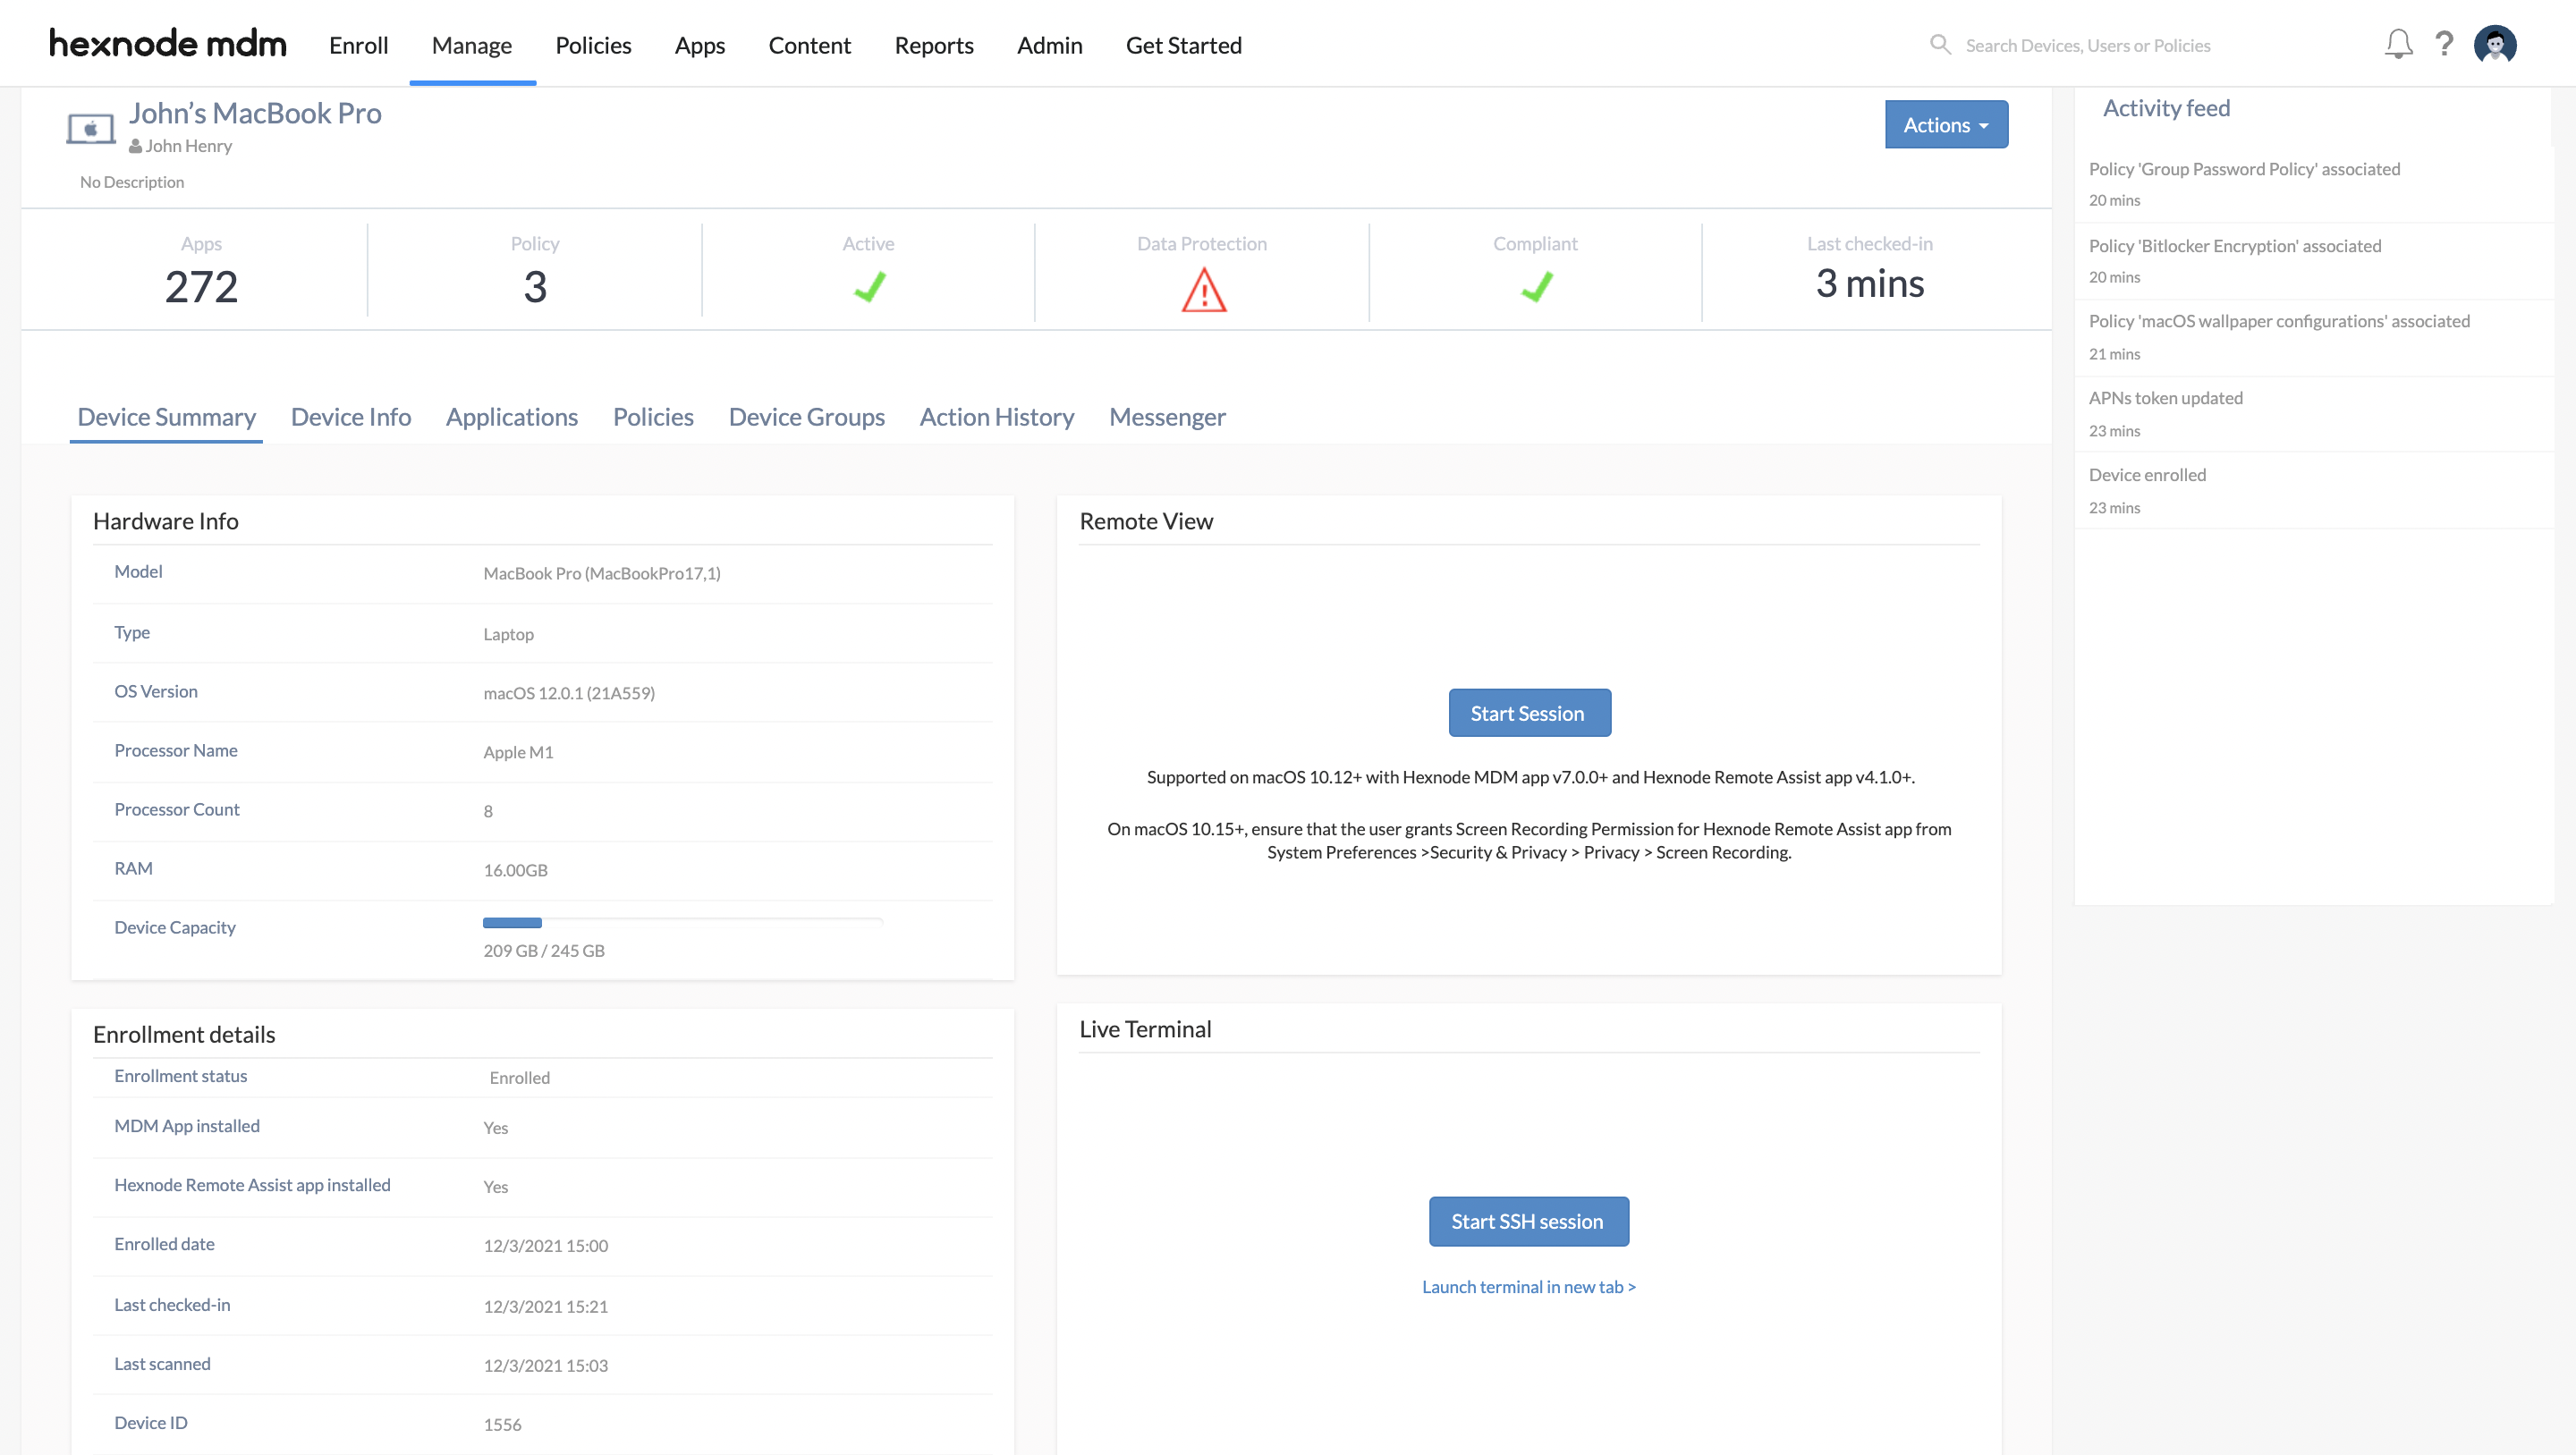The height and width of the screenshot is (1455, 2576).
Task: Click the Apple M1 processor value
Action: click(518, 752)
